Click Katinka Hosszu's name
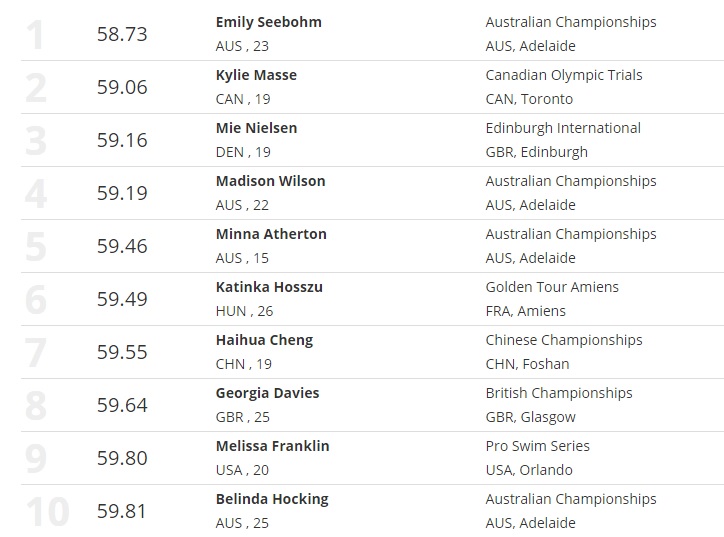Screen dimensions: 724x537 [269, 287]
